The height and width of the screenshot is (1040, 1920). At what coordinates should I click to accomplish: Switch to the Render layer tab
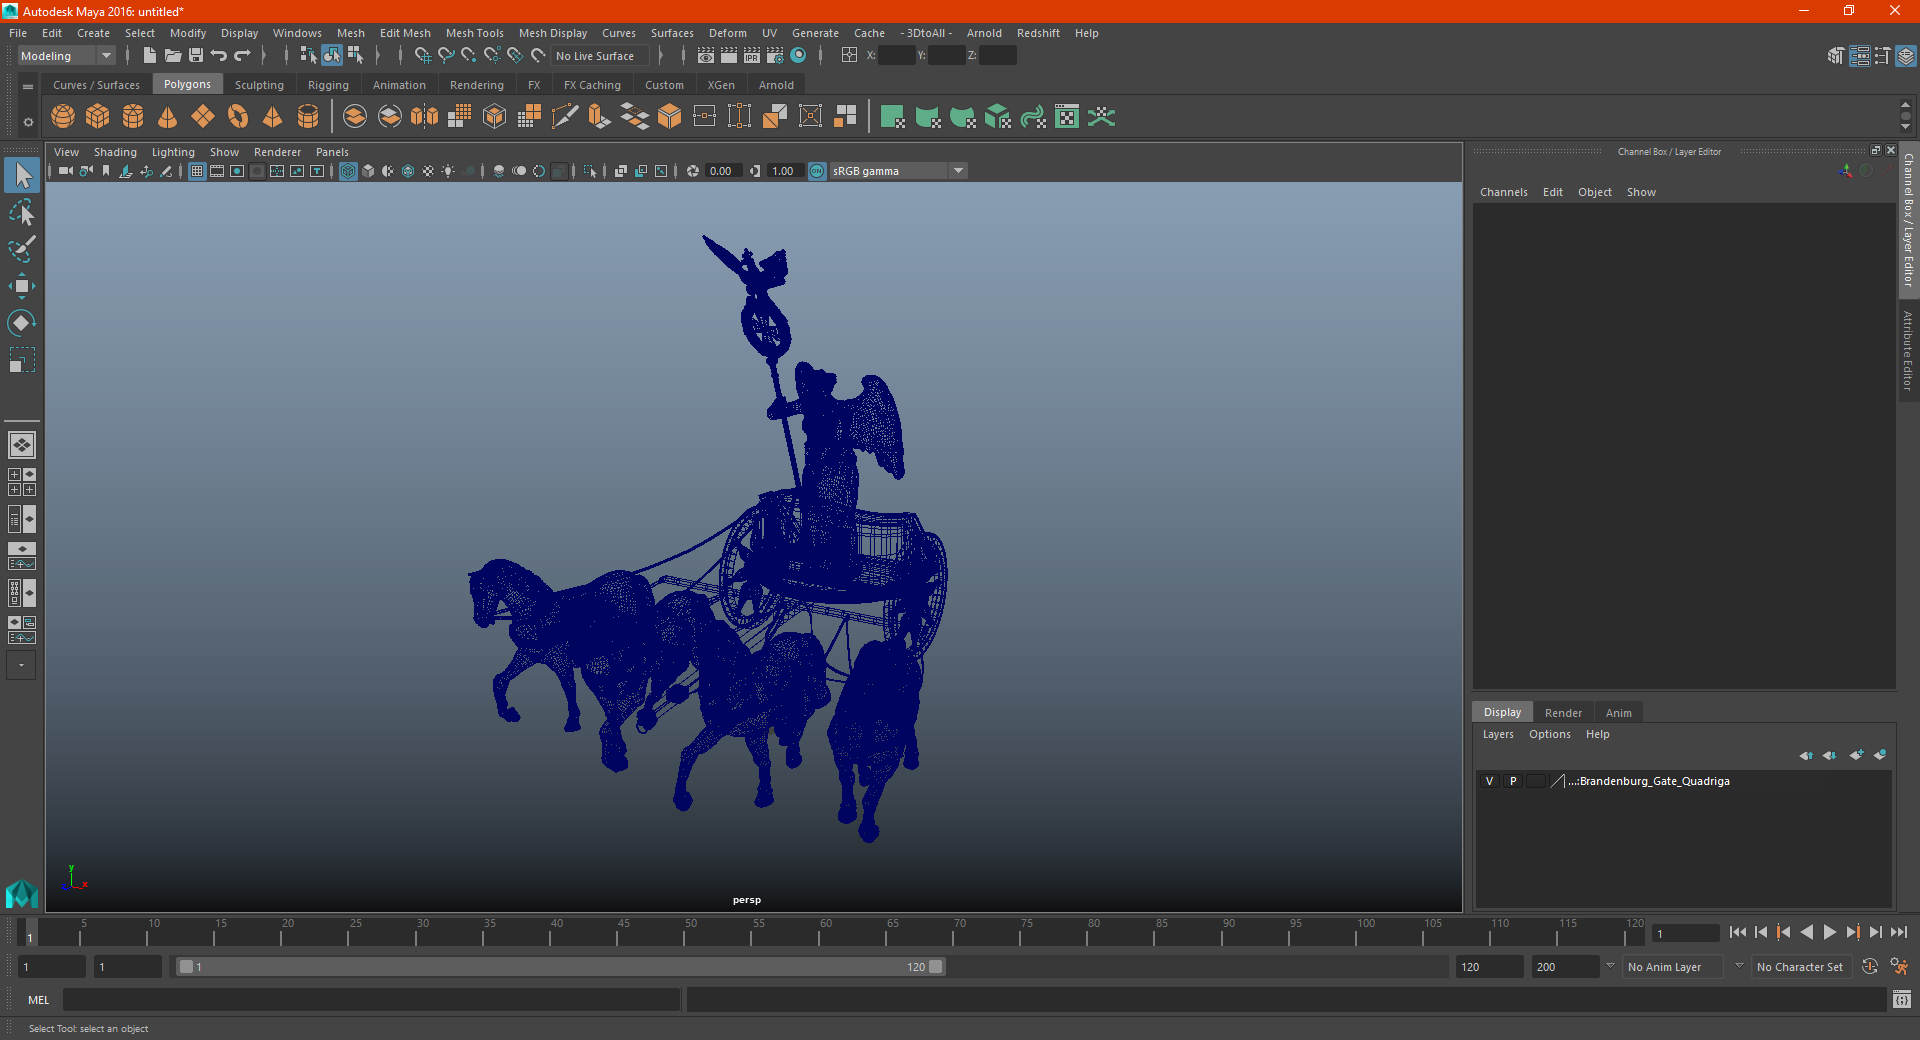click(x=1563, y=713)
